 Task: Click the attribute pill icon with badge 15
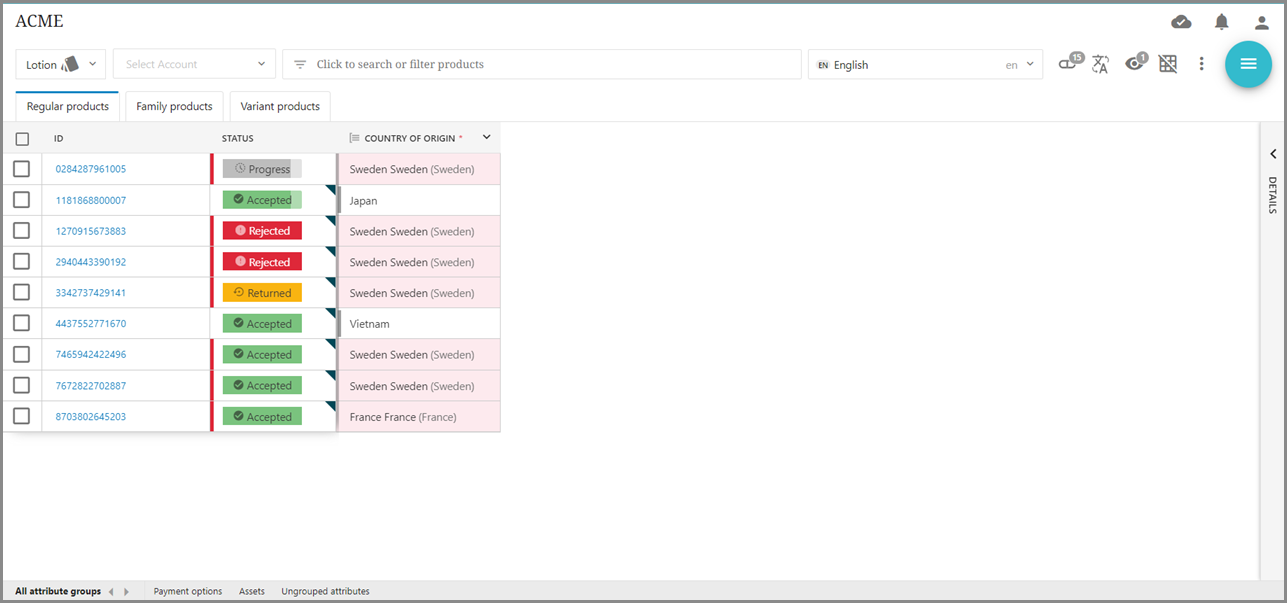1069,64
